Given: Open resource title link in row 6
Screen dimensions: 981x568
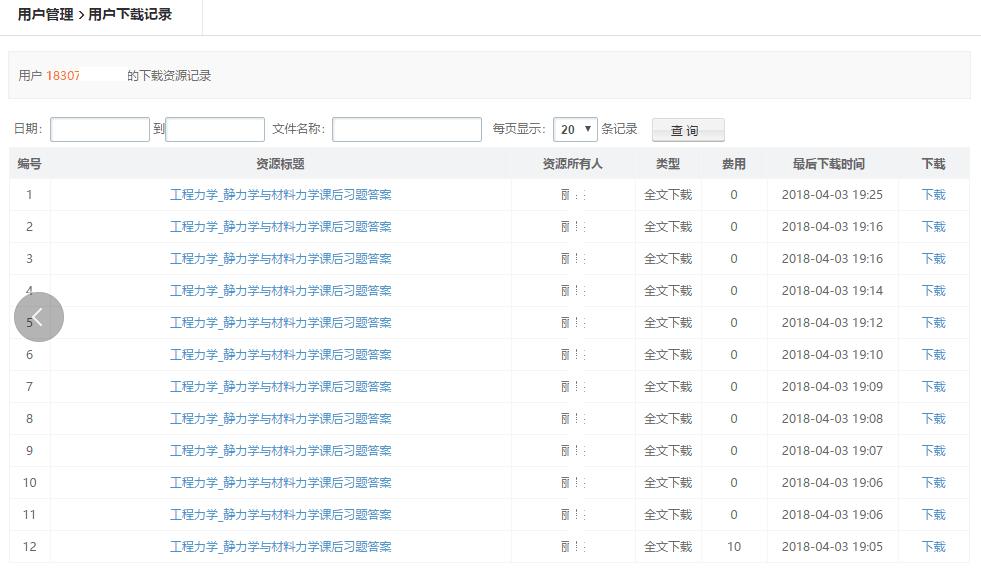Looking at the screenshot, I should [x=280, y=355].
